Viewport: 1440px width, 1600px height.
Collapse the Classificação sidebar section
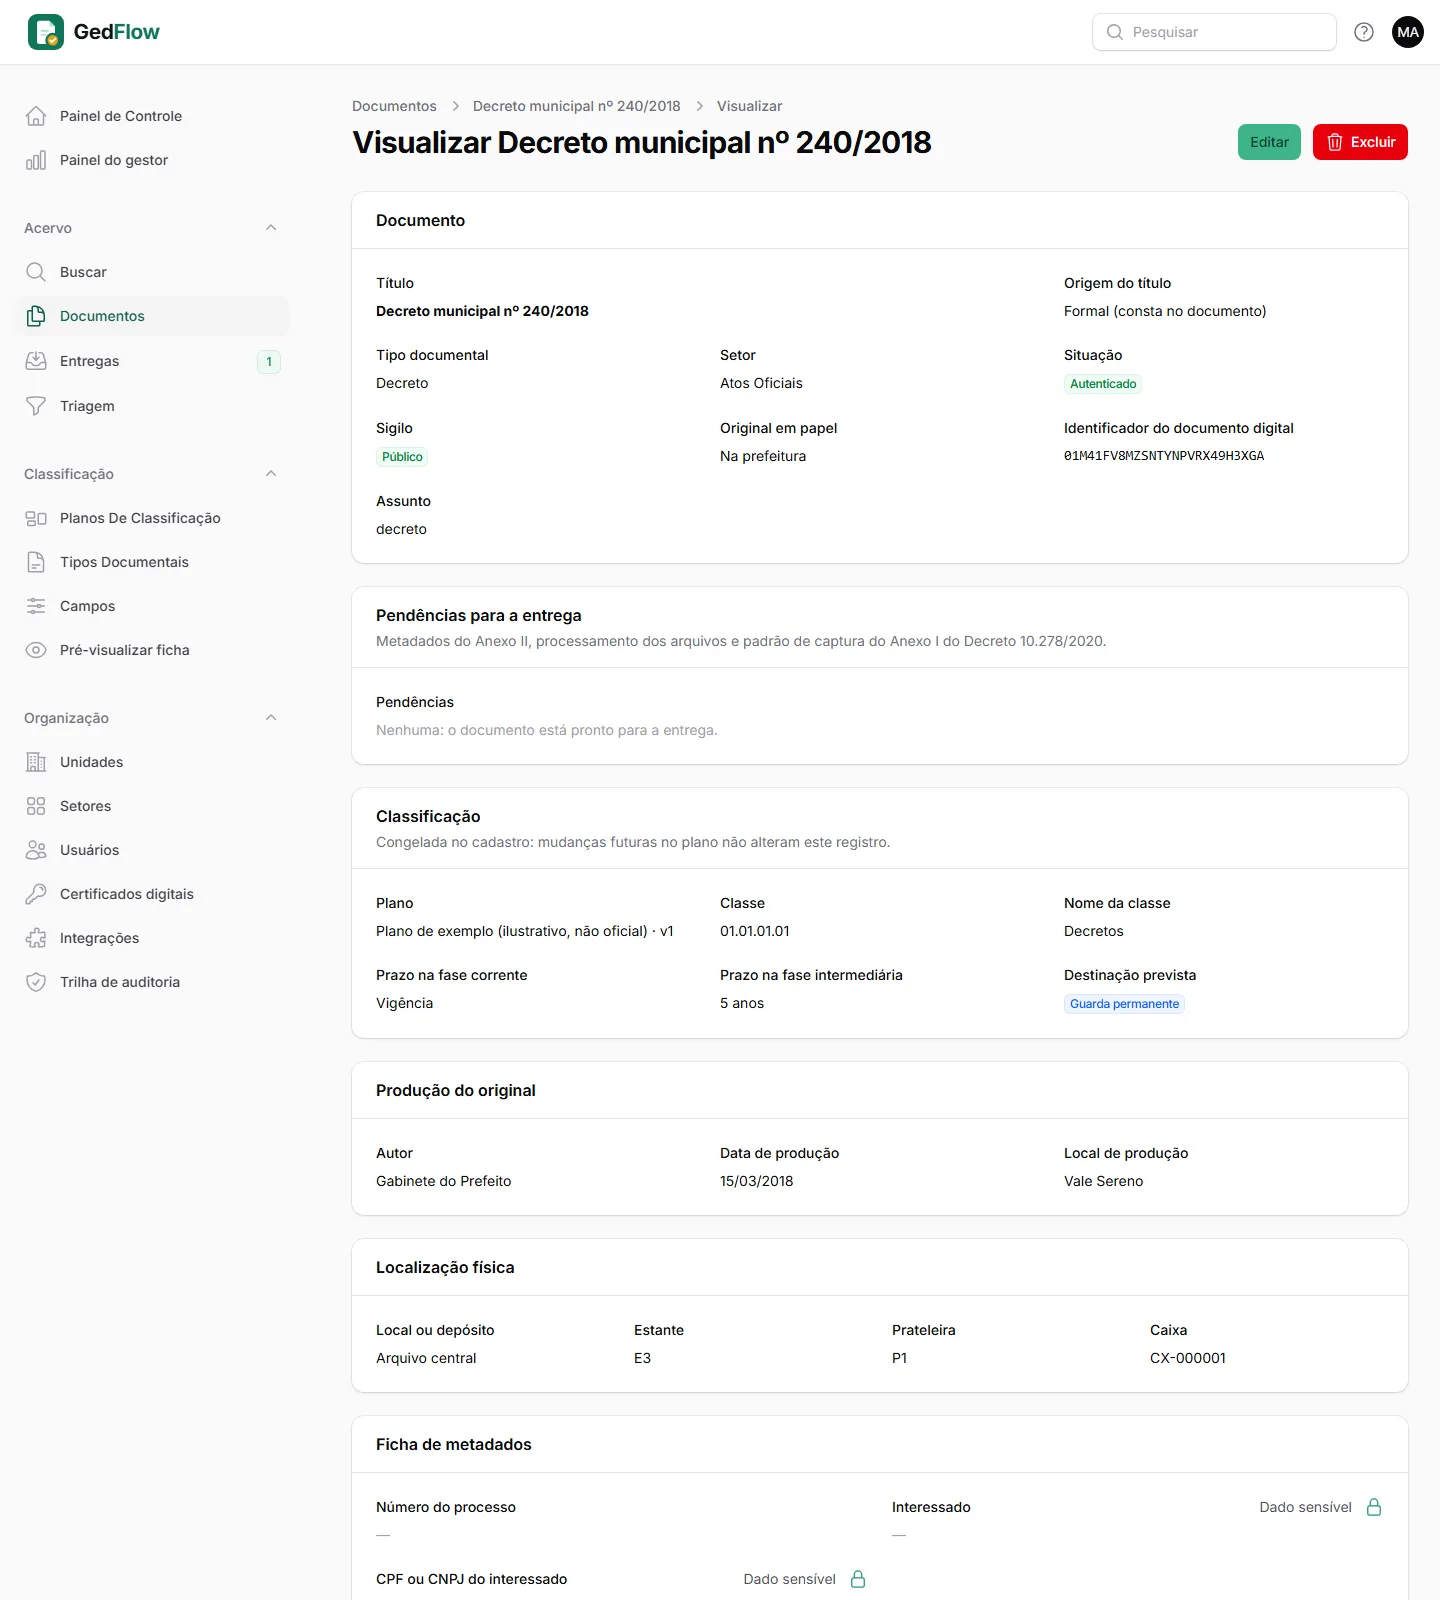click(x=271, y=474)
